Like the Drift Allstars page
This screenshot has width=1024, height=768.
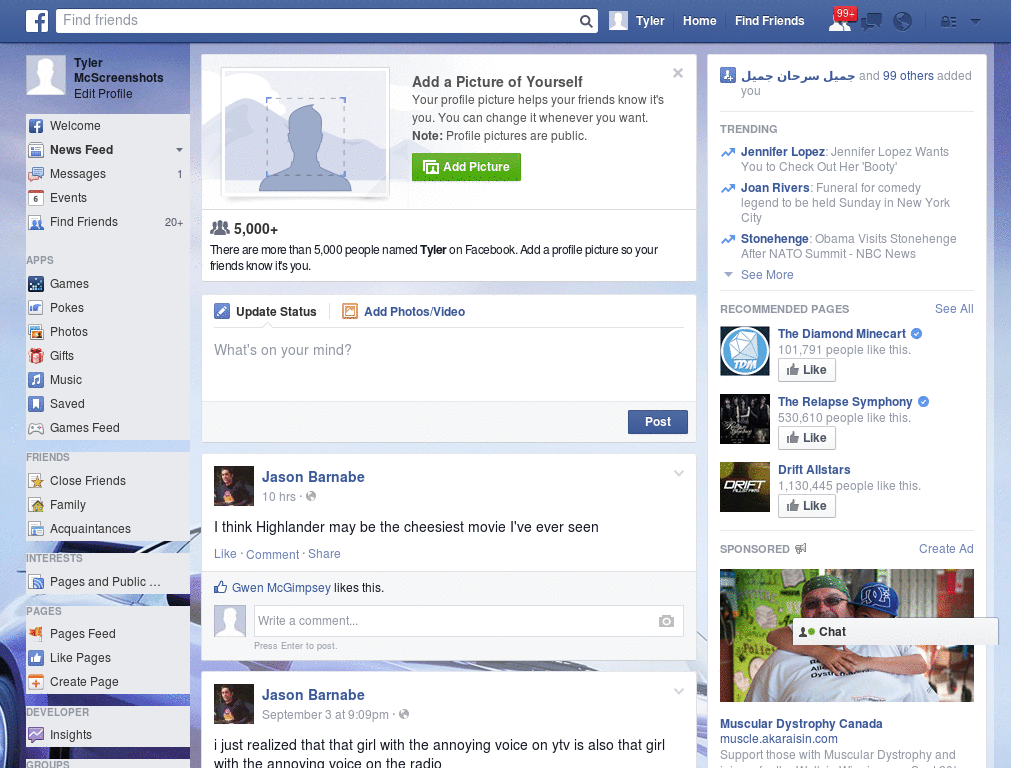point(807,506)
